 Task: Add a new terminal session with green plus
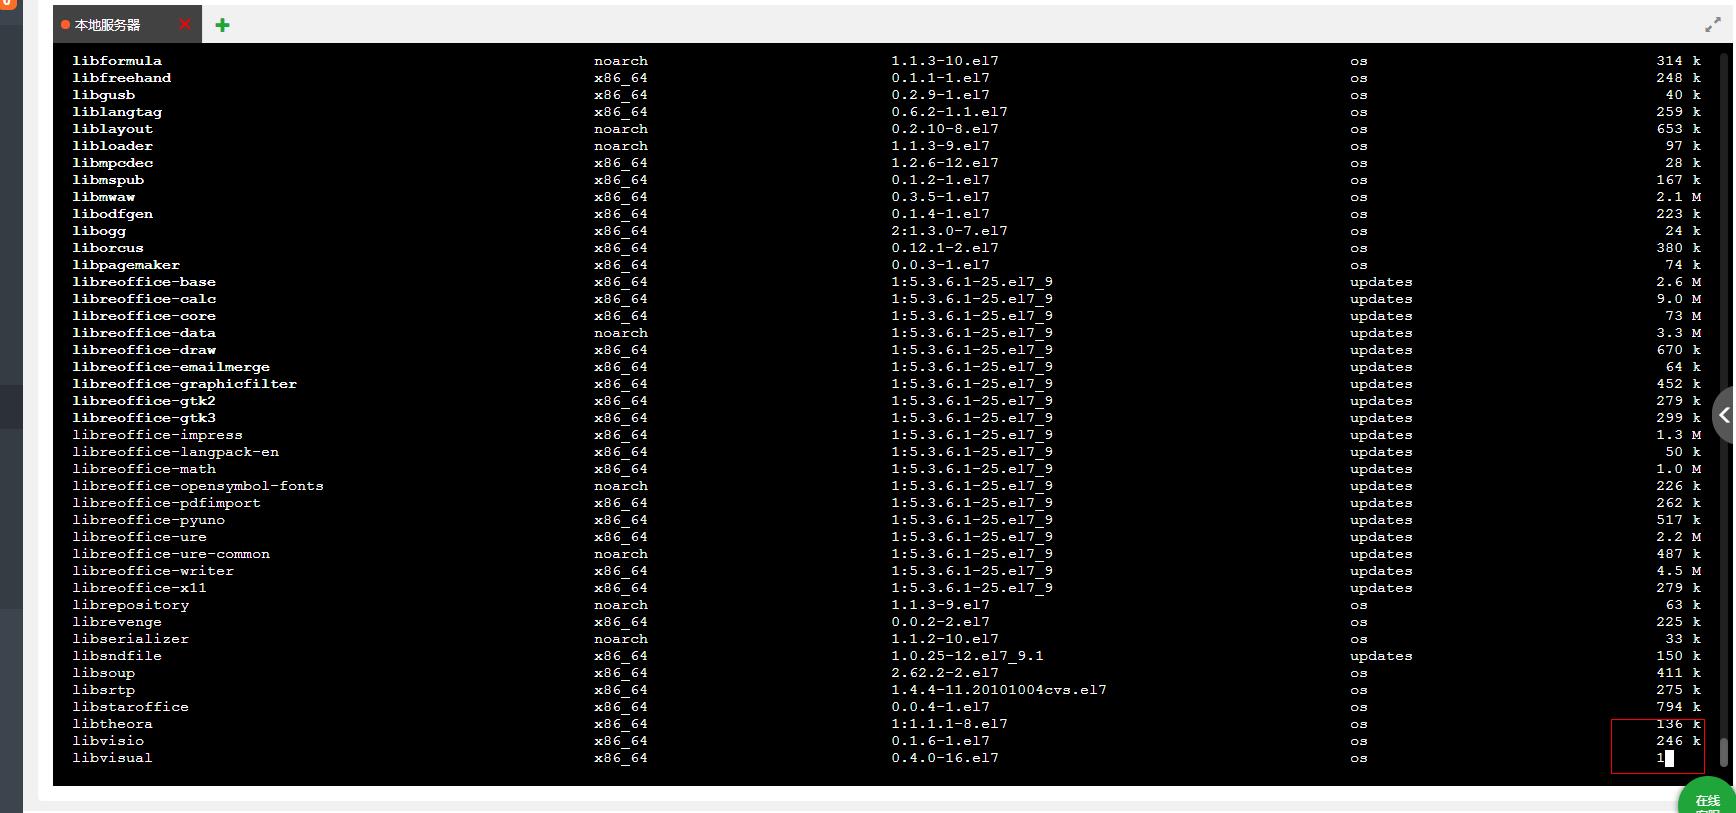coord(222,25)
